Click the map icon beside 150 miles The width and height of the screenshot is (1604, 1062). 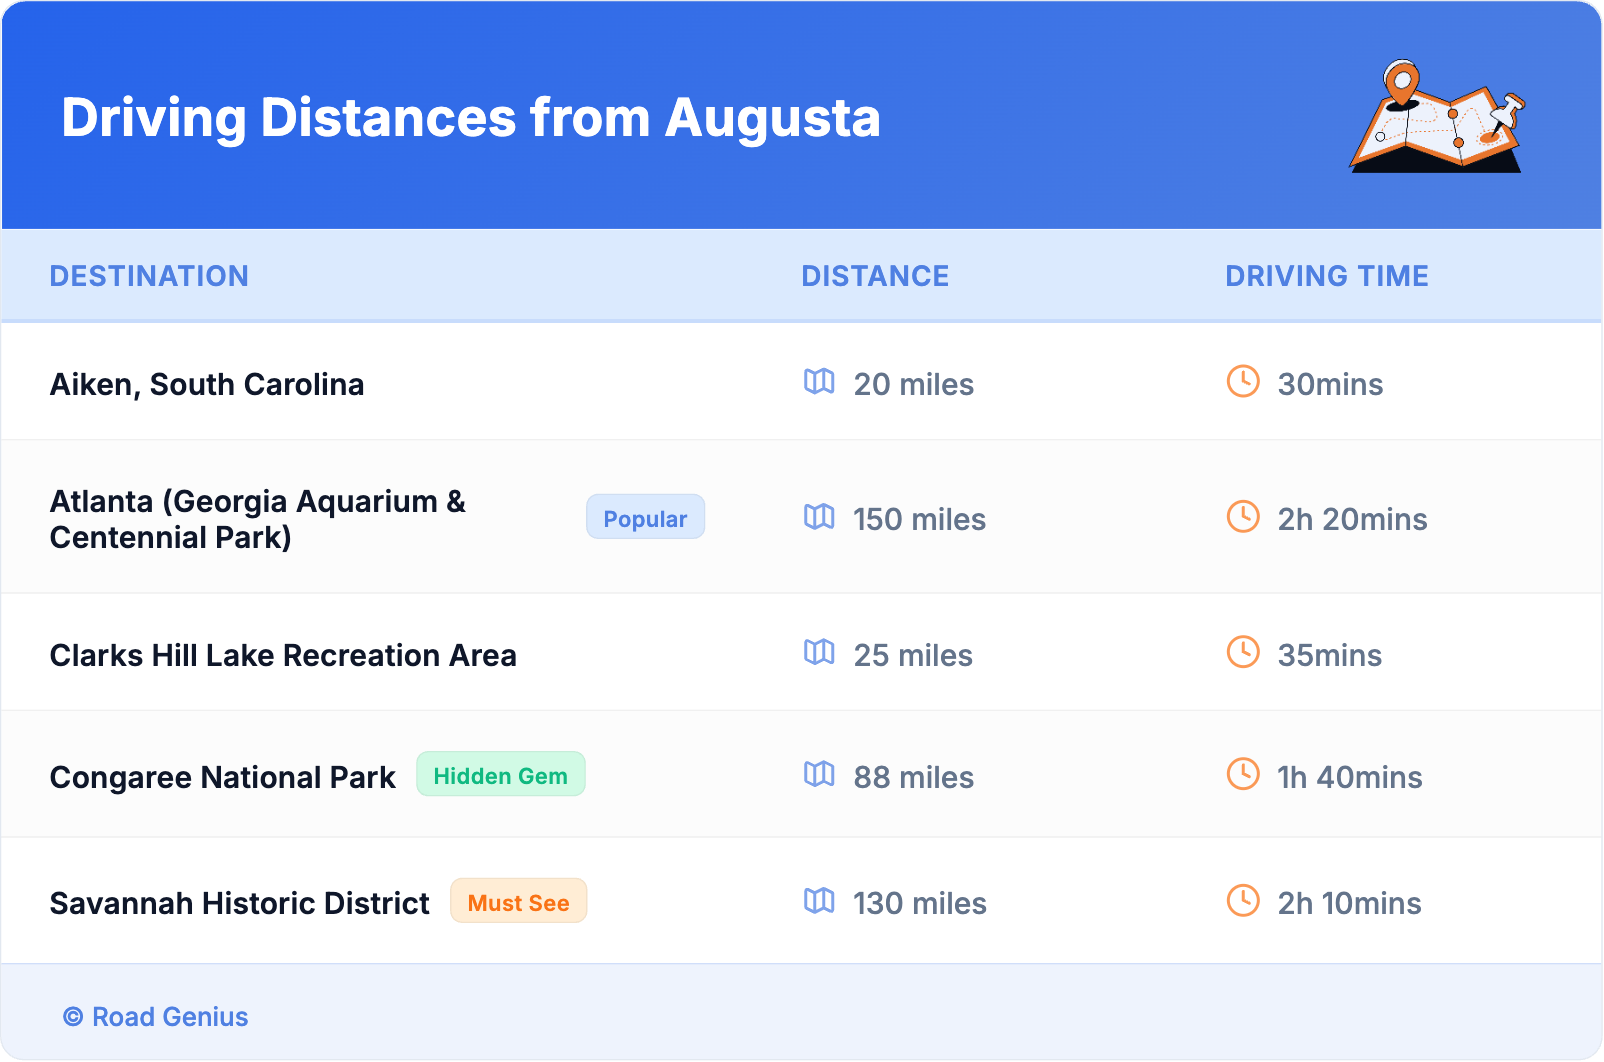coord(819,517)
